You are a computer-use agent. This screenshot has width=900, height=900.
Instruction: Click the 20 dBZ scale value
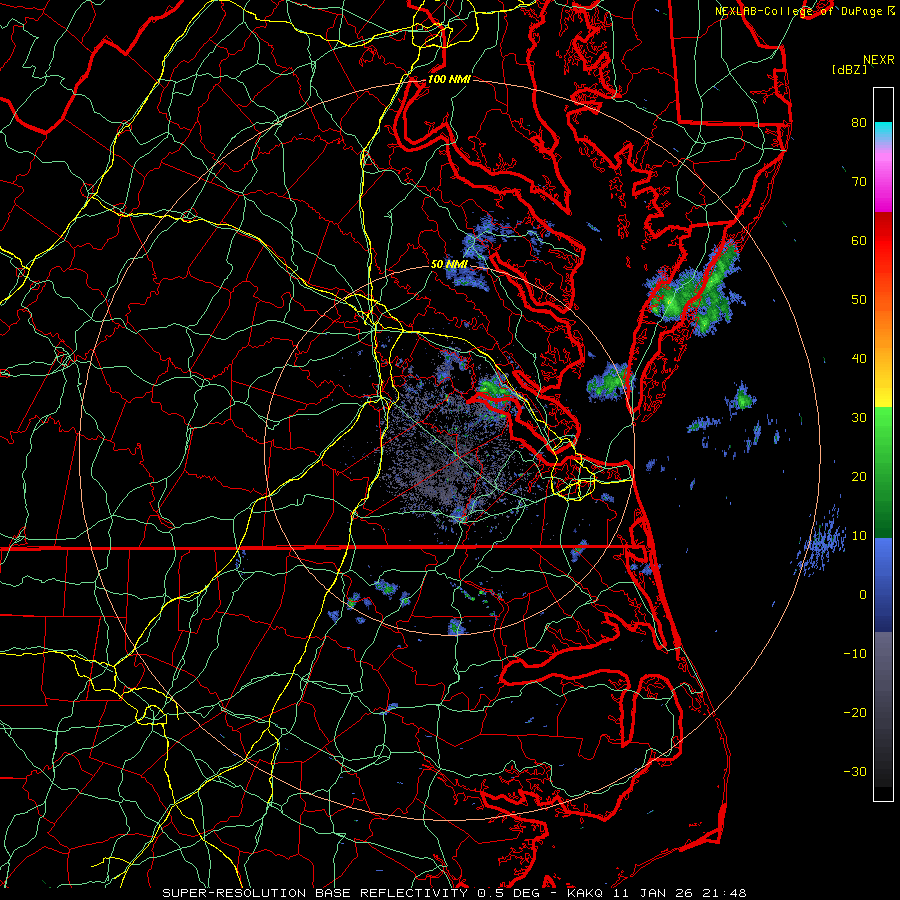(x=859, y=477)
